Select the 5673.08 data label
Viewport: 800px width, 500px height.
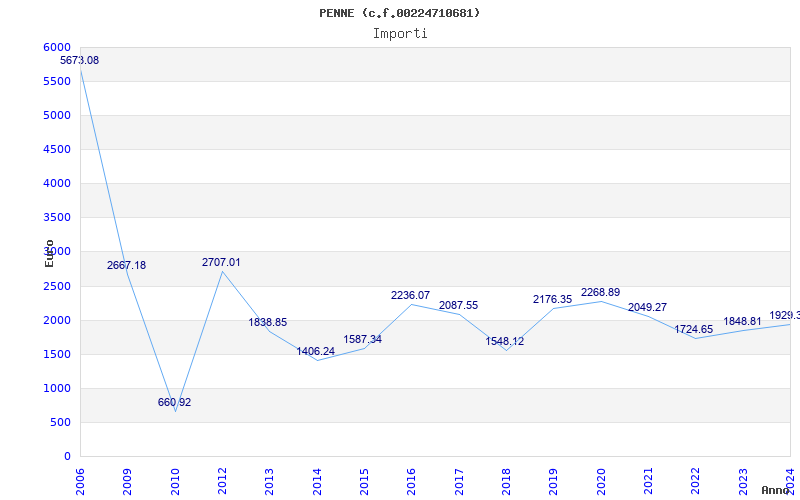point(80,60)
